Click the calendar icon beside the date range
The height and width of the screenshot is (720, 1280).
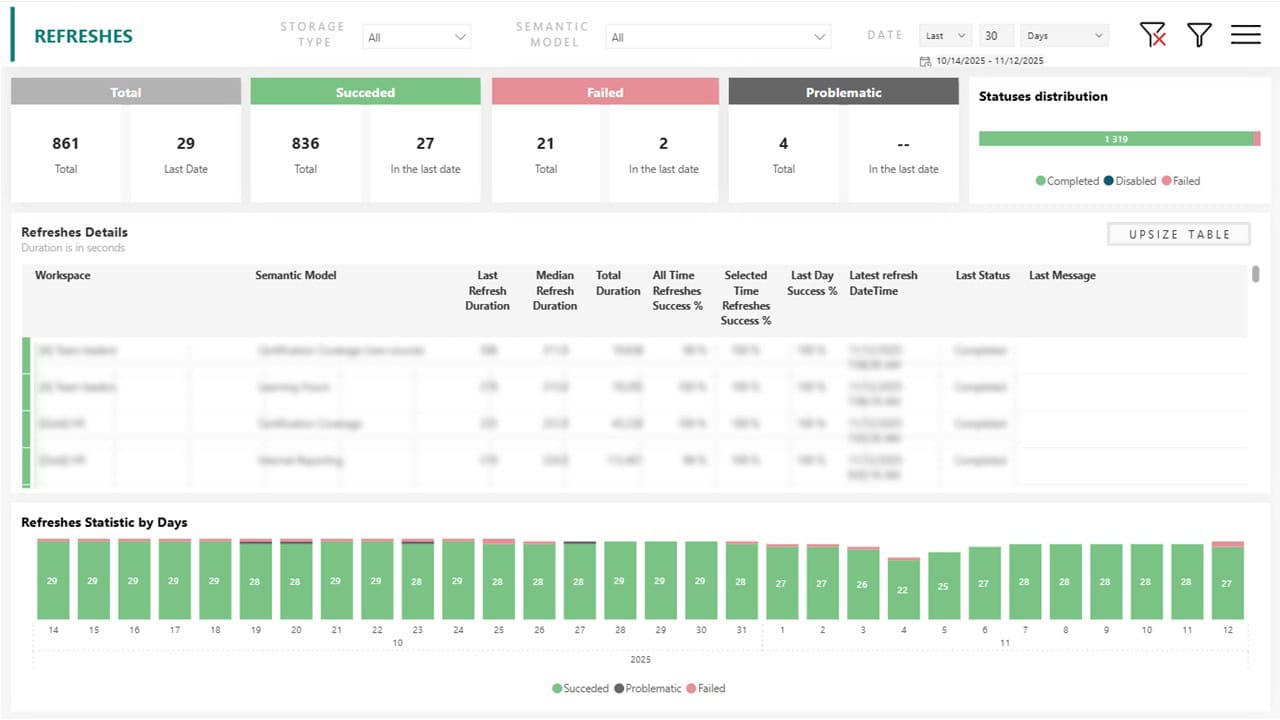click(x=924, y=60)
